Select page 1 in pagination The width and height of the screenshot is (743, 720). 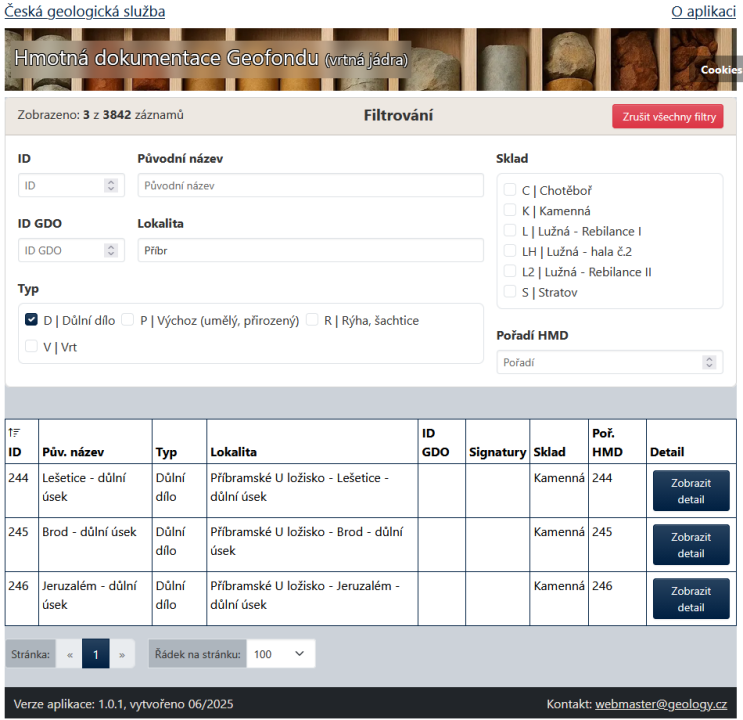point(96,654)
